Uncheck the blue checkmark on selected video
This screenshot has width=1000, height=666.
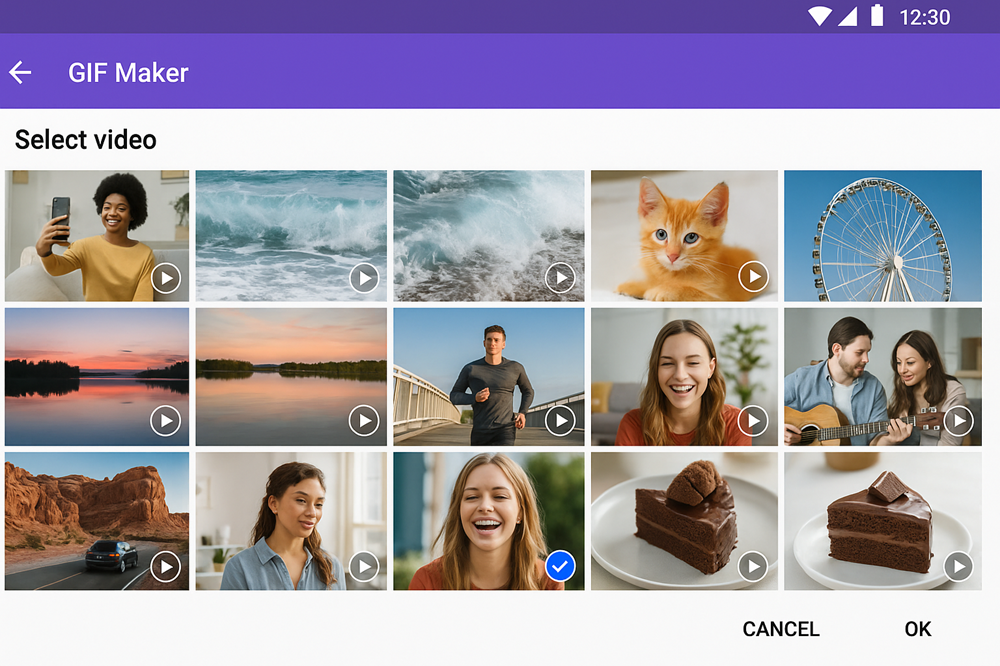click(x=560, y=567)
